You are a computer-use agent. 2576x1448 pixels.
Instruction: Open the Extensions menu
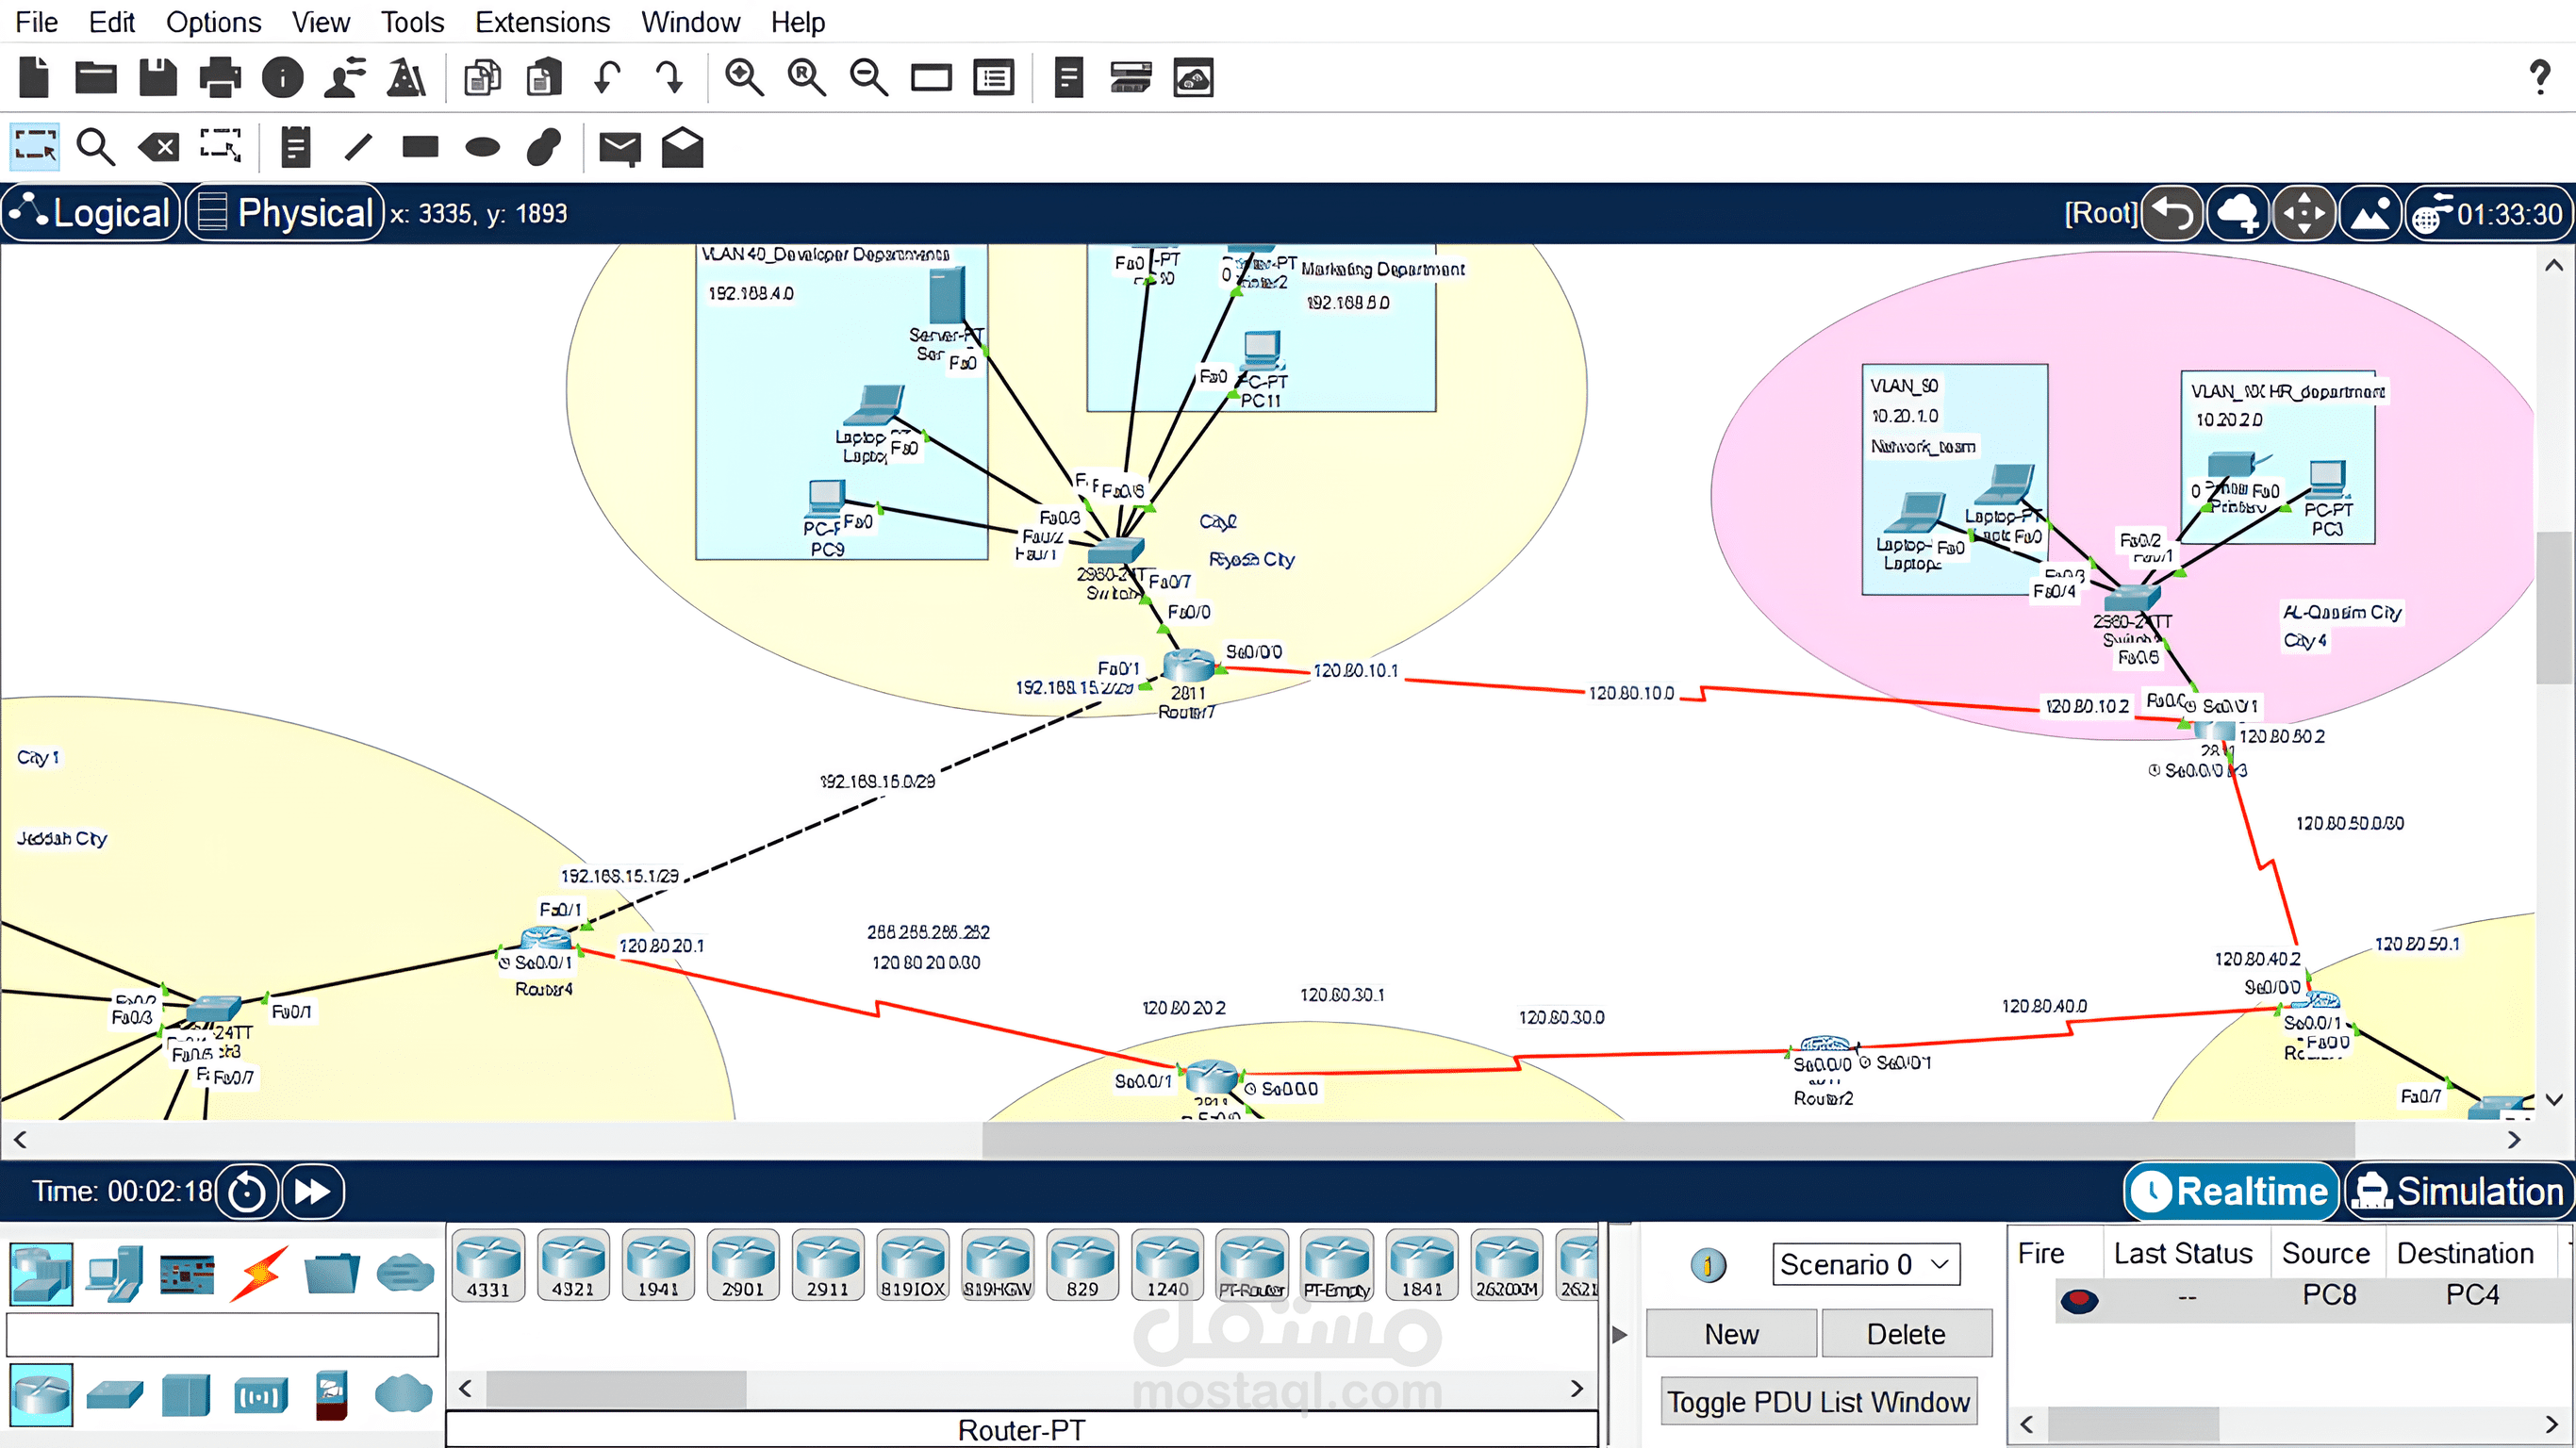click(542, 22)
